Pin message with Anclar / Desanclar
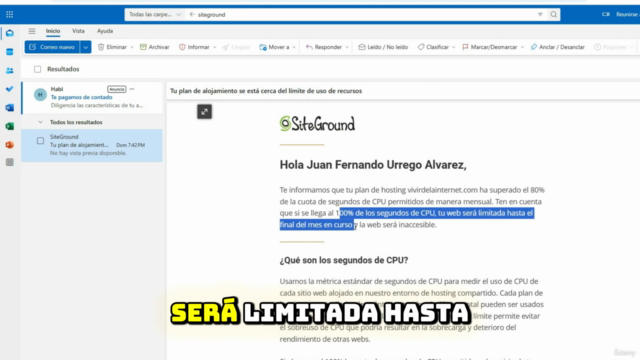Screen dimensions: 640x360 [558, 47]
